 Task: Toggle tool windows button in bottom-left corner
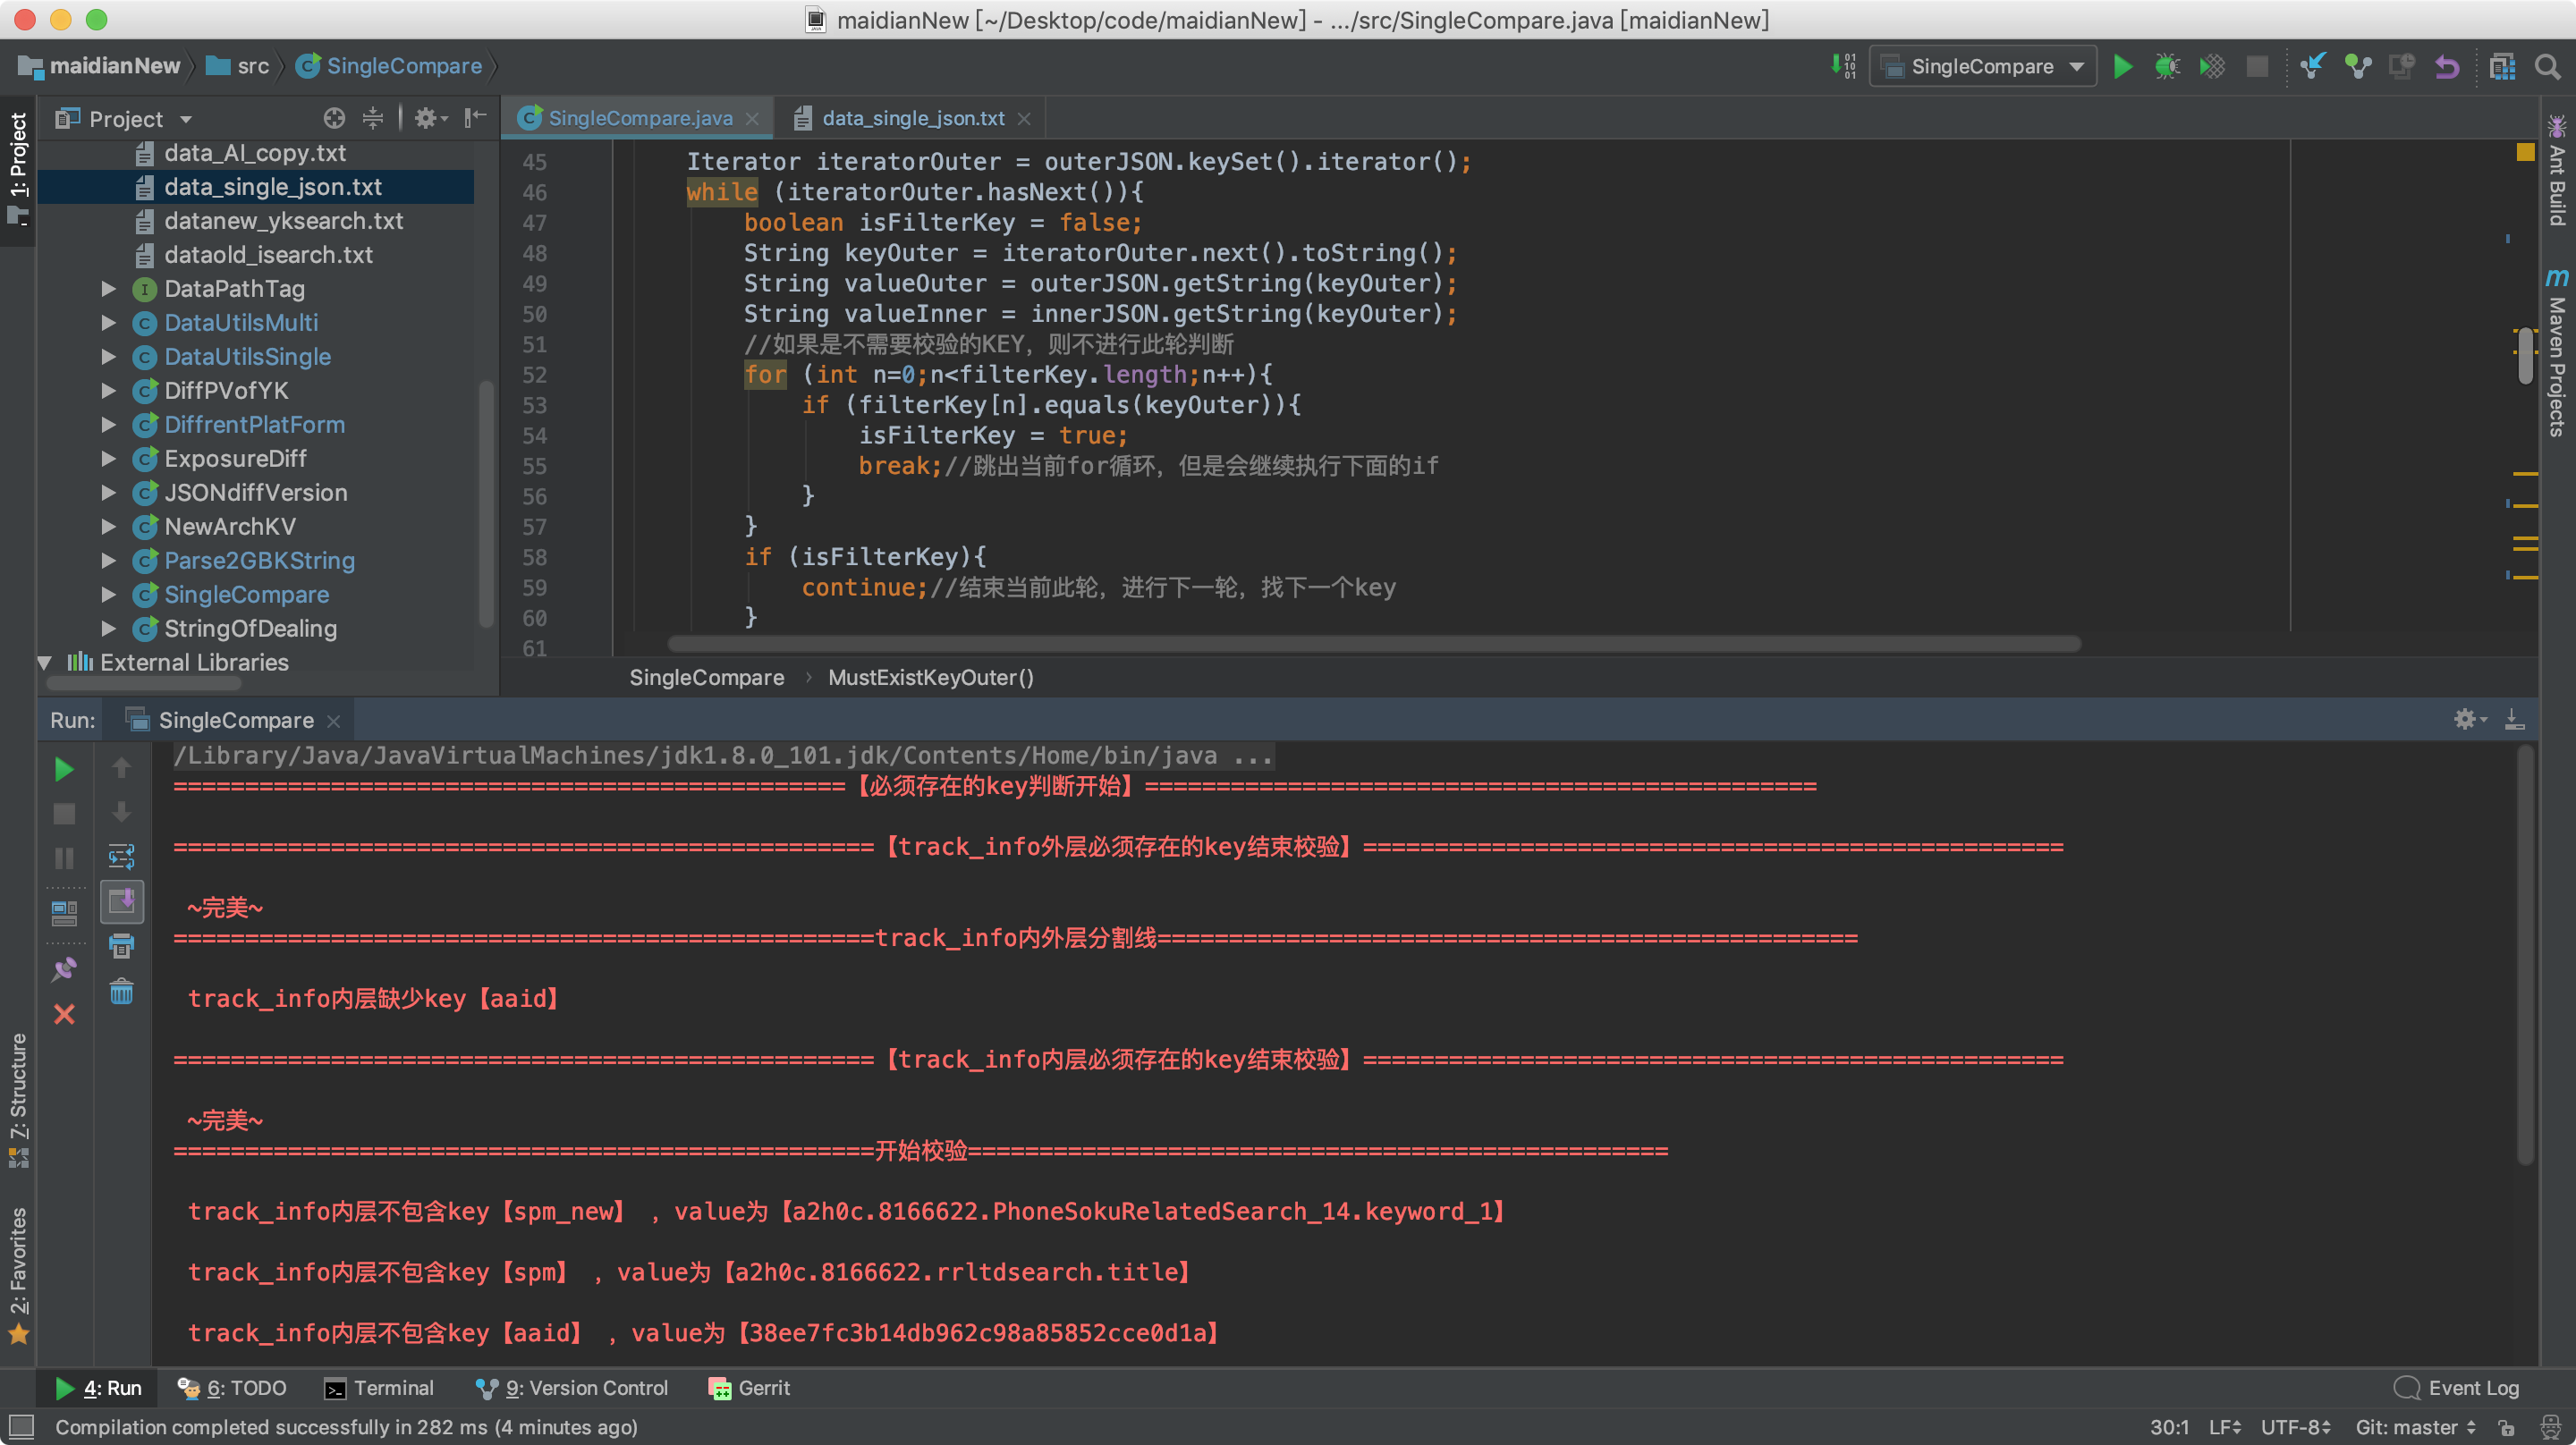click(21, 1426)
